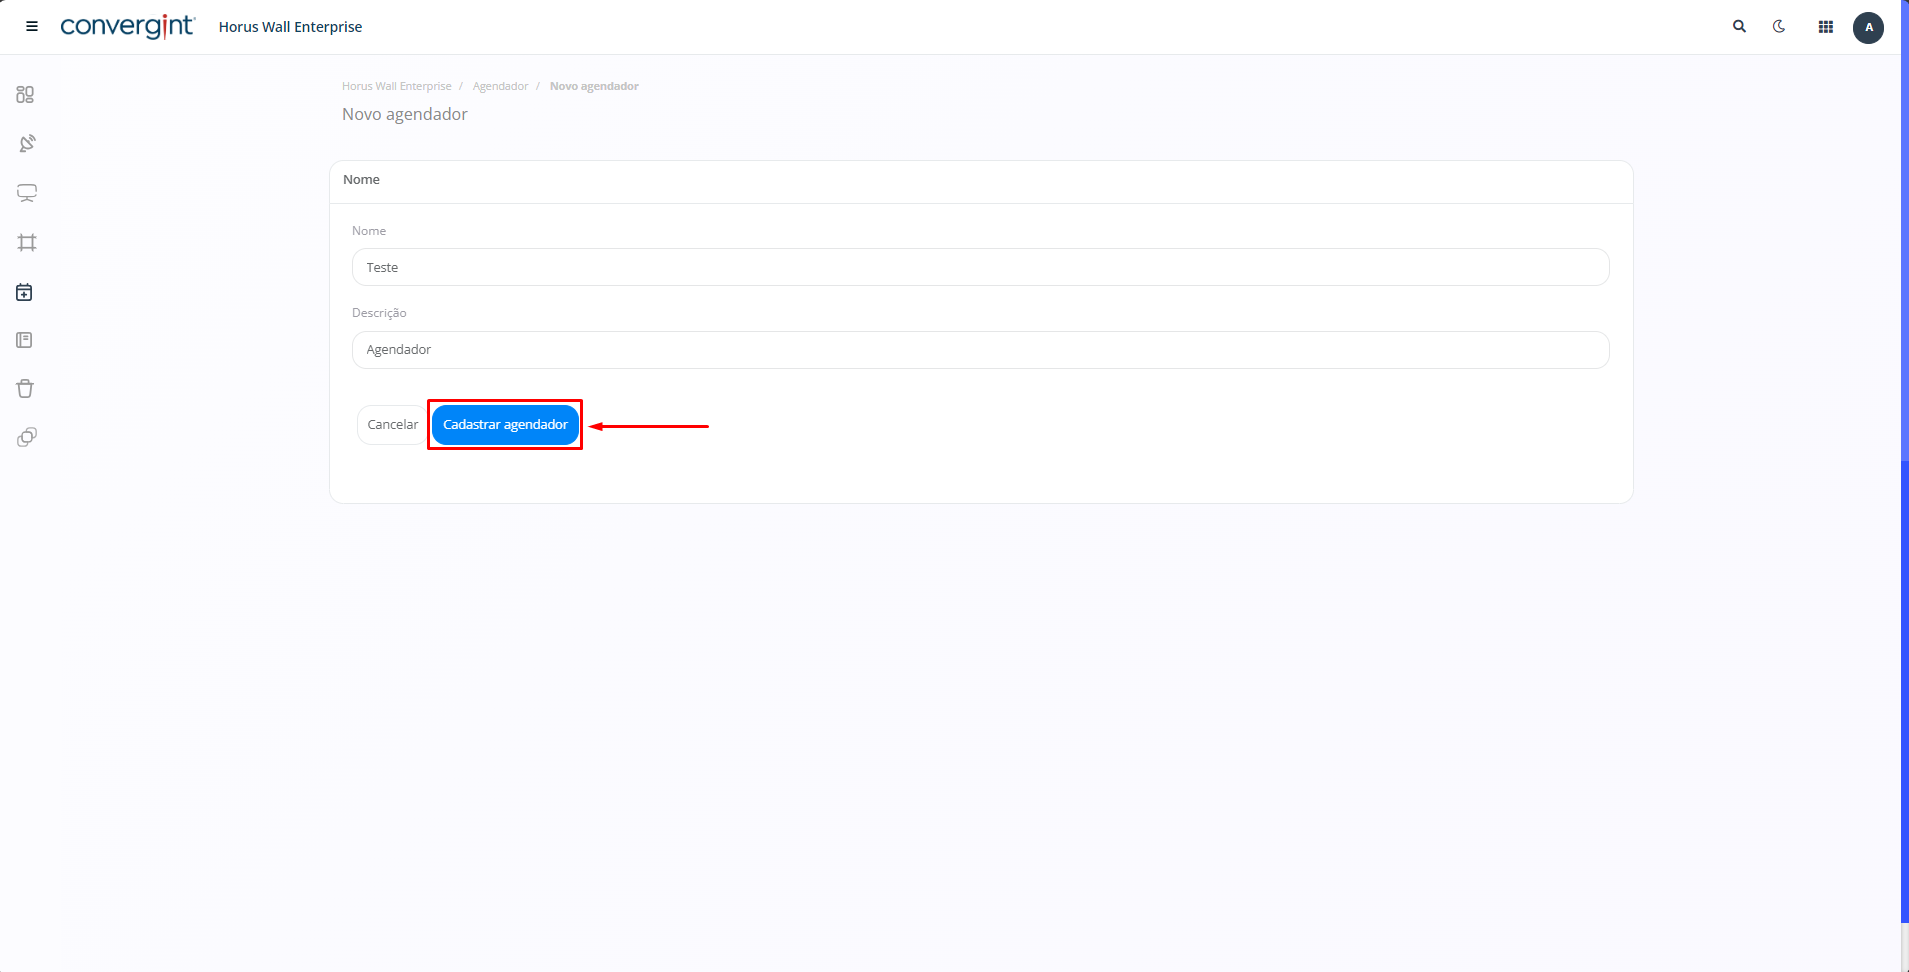The width and height of the screenshot is (1909, 972).
Task: Open the user avatar menu
Action: (1868, 27)
